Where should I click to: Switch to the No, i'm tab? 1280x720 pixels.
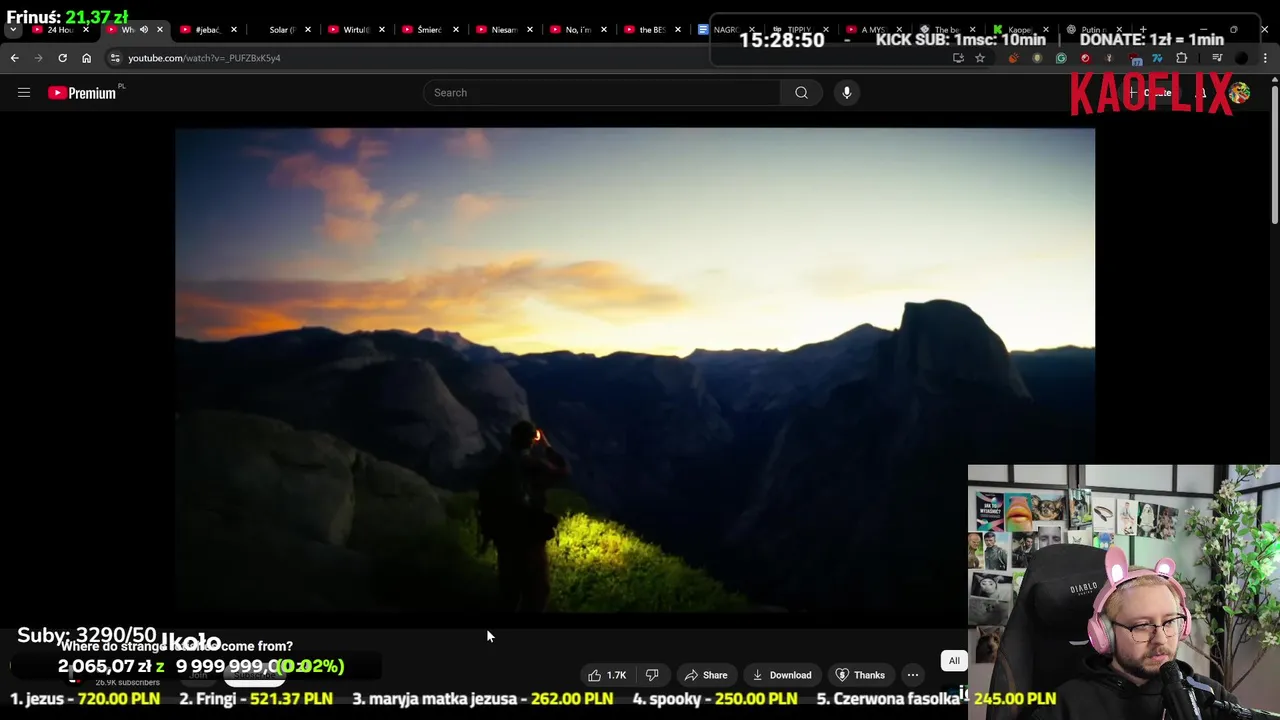coord(577,30)
